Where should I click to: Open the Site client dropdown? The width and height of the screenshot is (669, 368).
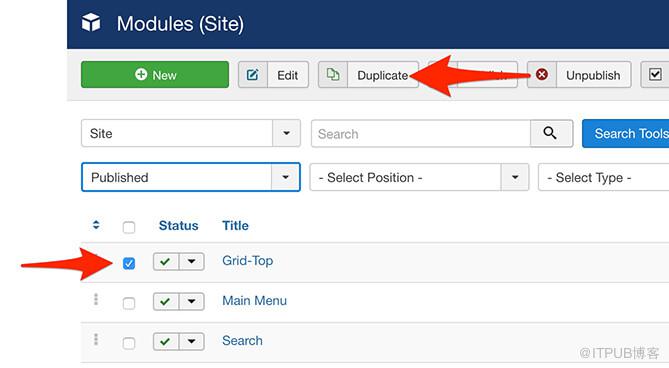coord(190,133)
